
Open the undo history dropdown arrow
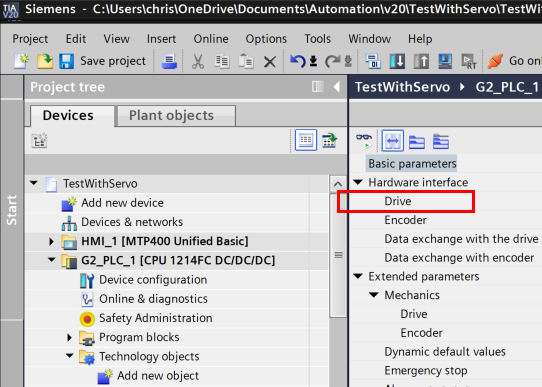(x=313, y=61)
